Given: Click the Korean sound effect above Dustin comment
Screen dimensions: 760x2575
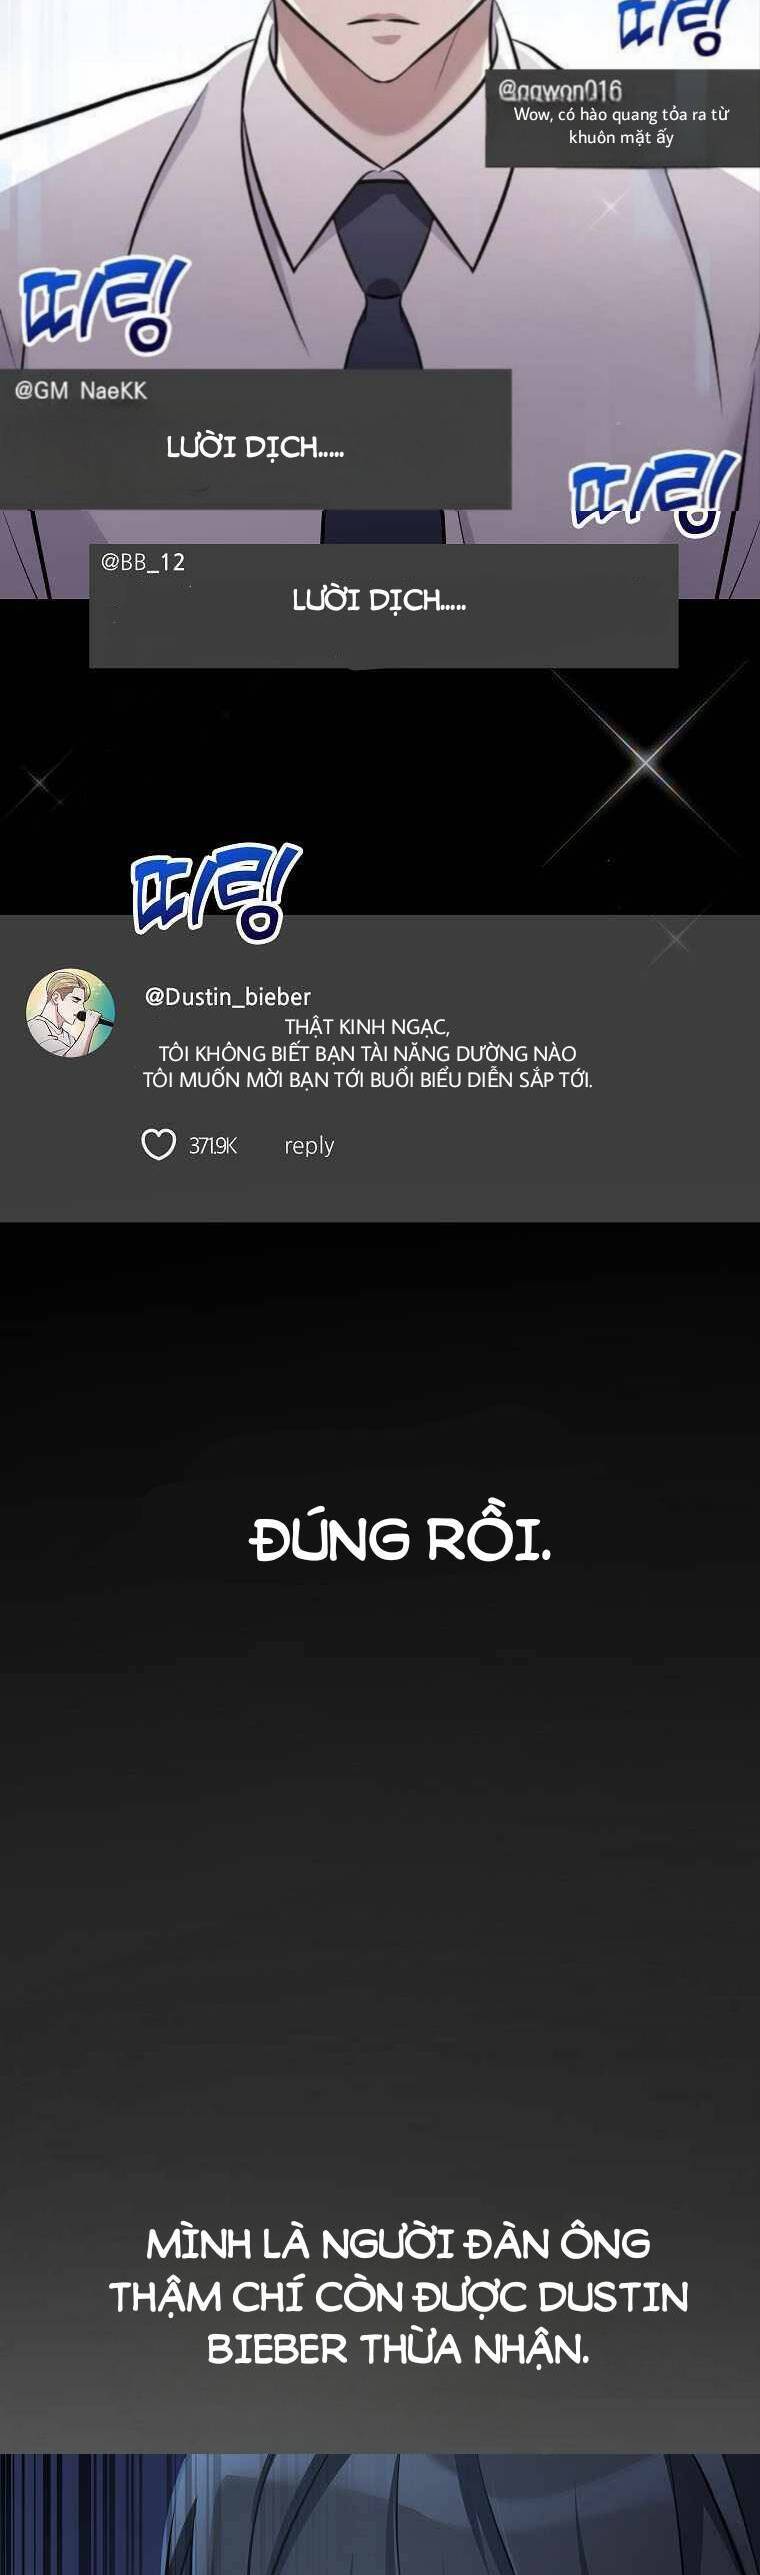Looking at the screenshot, I should pos(216,891).
